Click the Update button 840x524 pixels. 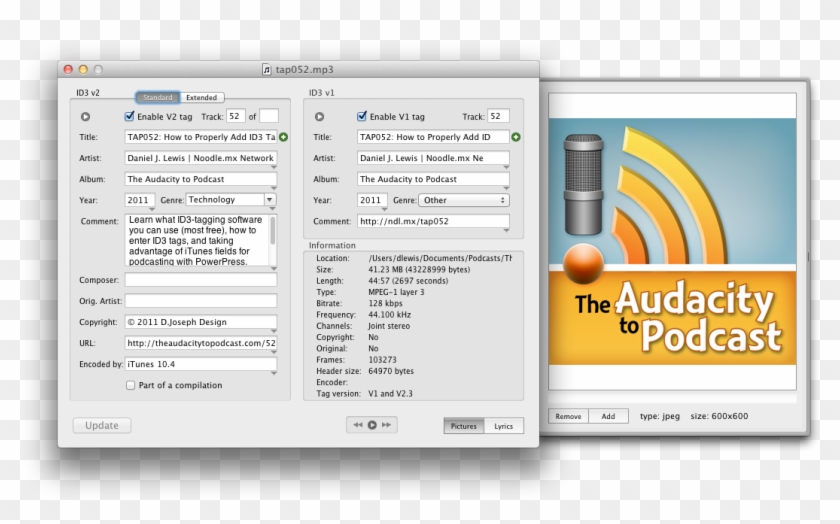pyautogui.click(x=102, y=425)
